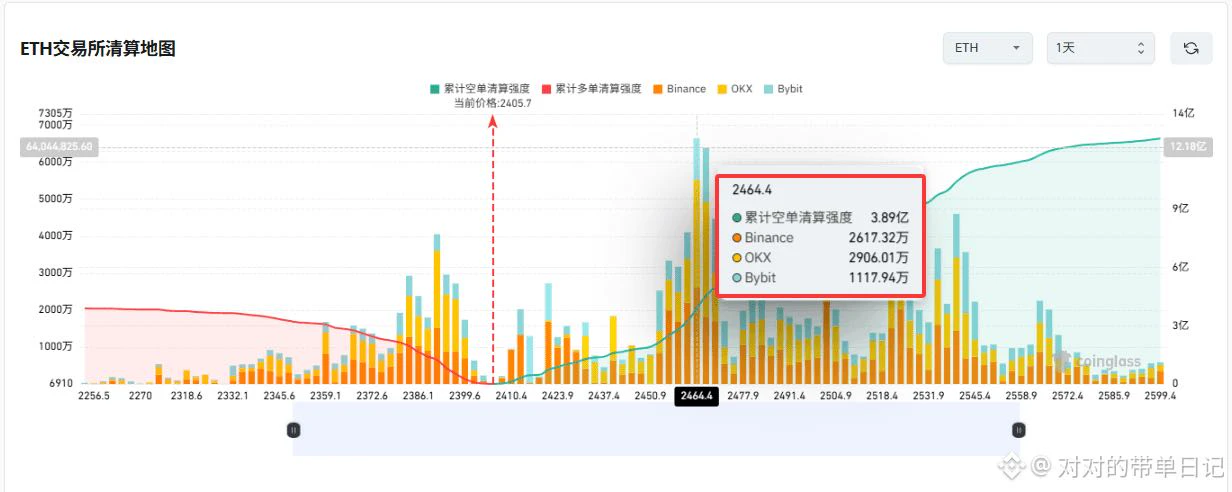This screenshot has height=492, width=1232.
Task: Click the refresh chart button
Action: [1191, 48]
